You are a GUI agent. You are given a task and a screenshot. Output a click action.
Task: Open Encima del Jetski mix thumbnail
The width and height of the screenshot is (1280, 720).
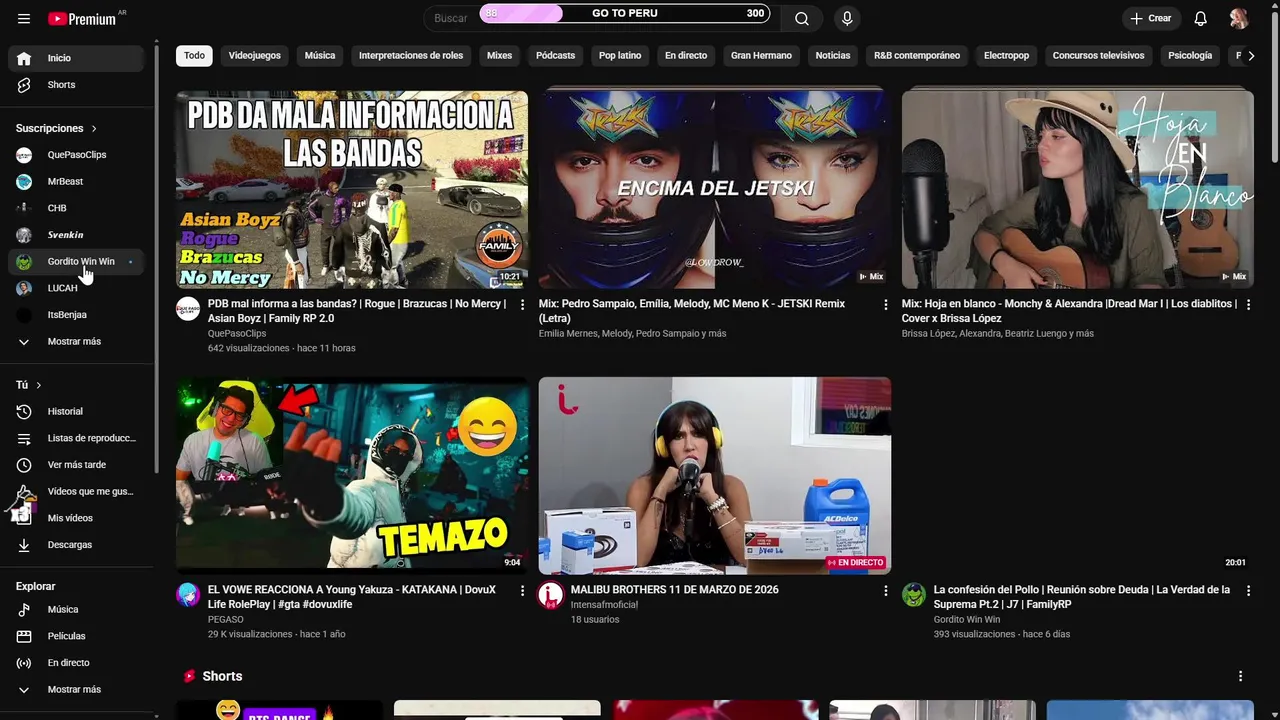pyautogui.click(x=714, y=189)
